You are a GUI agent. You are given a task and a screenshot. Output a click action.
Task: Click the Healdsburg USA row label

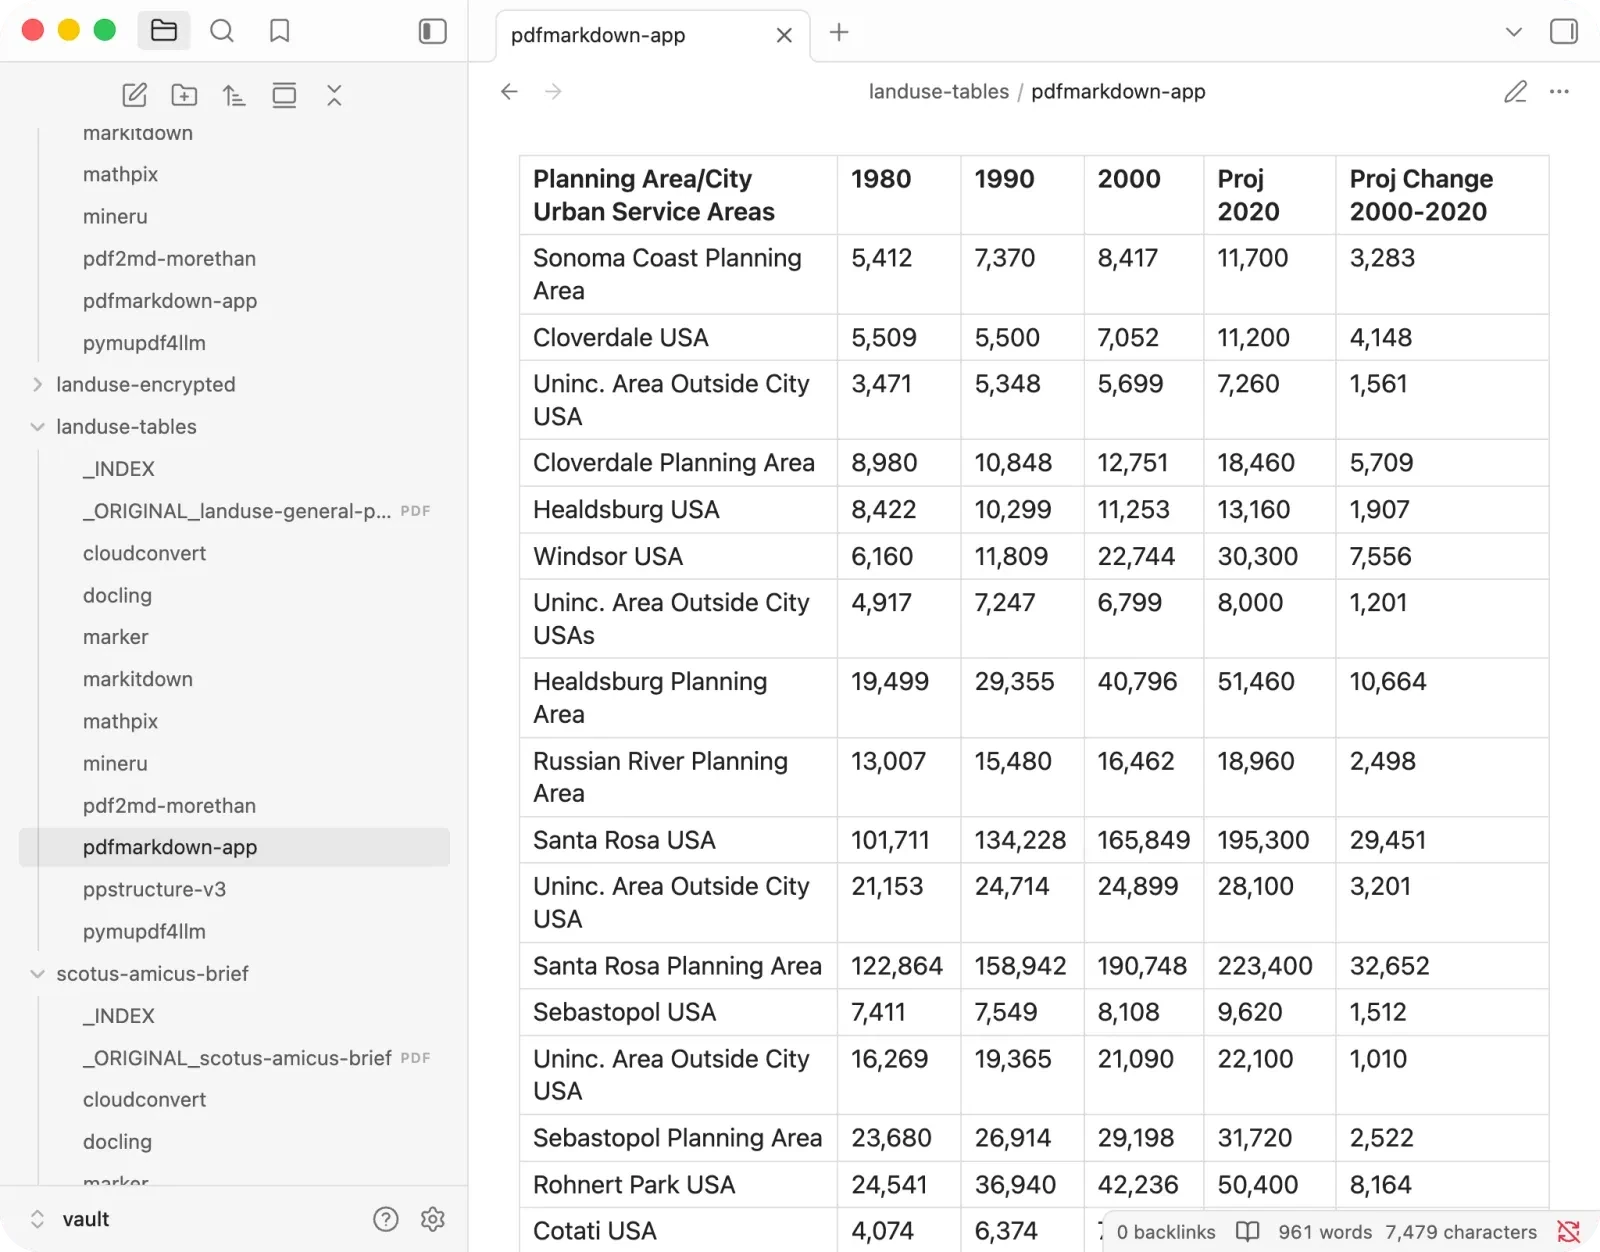(x=626, y=510)
